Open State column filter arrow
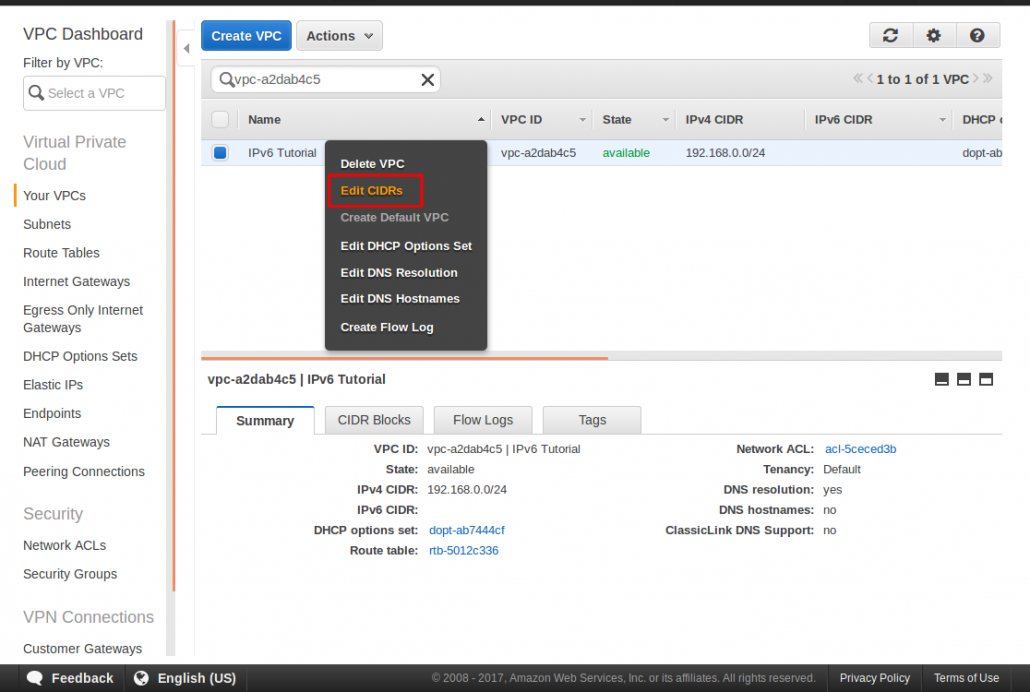 click(x=665, y=120)
